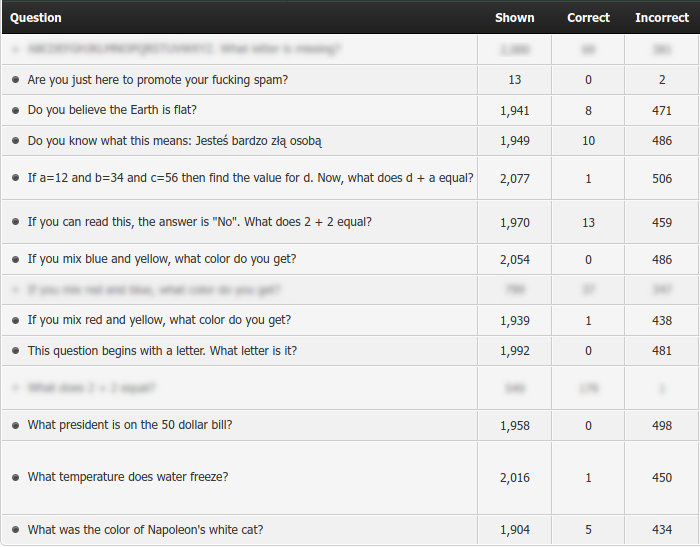Image resolution: width=700 pixels, height=547 pixels.
Task: Click the bullet next to 50 dollar bill question
Action: pyautogui.click(x=15, y=425)
